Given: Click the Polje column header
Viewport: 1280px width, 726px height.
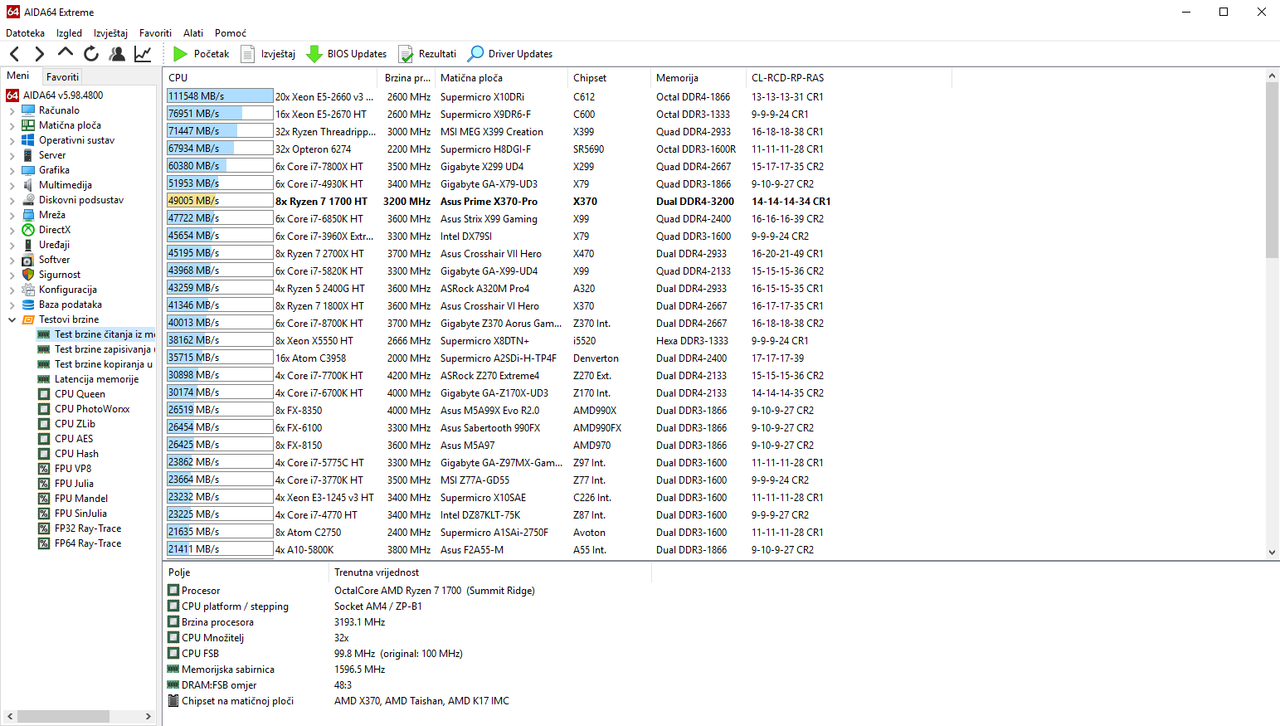Looking at the screenshot, I should 246,573.
